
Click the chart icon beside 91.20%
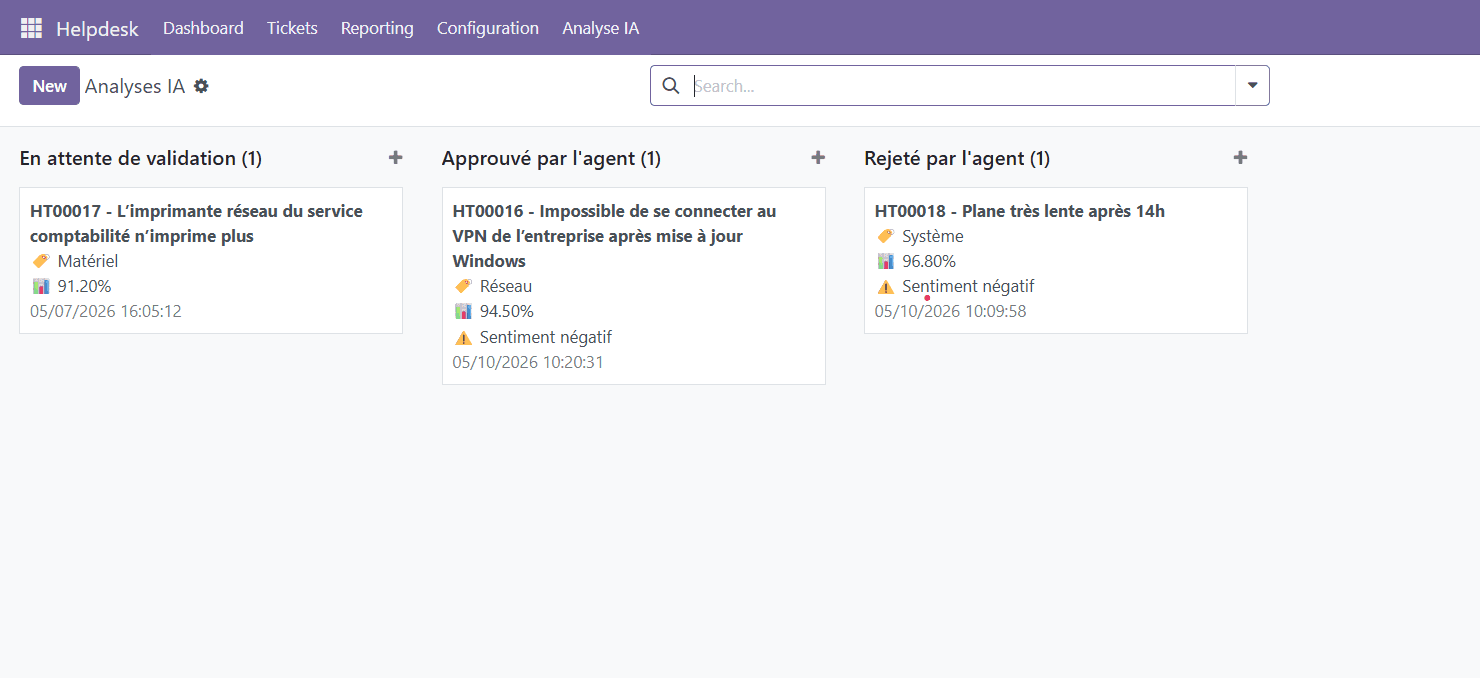pos(41,286)
